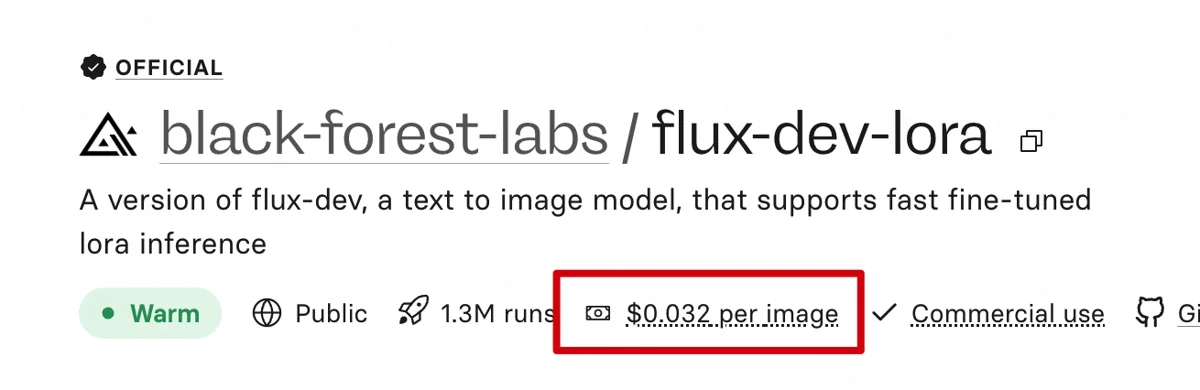The width and height of the screenshot is (1200, 390).
Task: Open the $0.032 per image pricing link
Action: [x=733, y=314]
